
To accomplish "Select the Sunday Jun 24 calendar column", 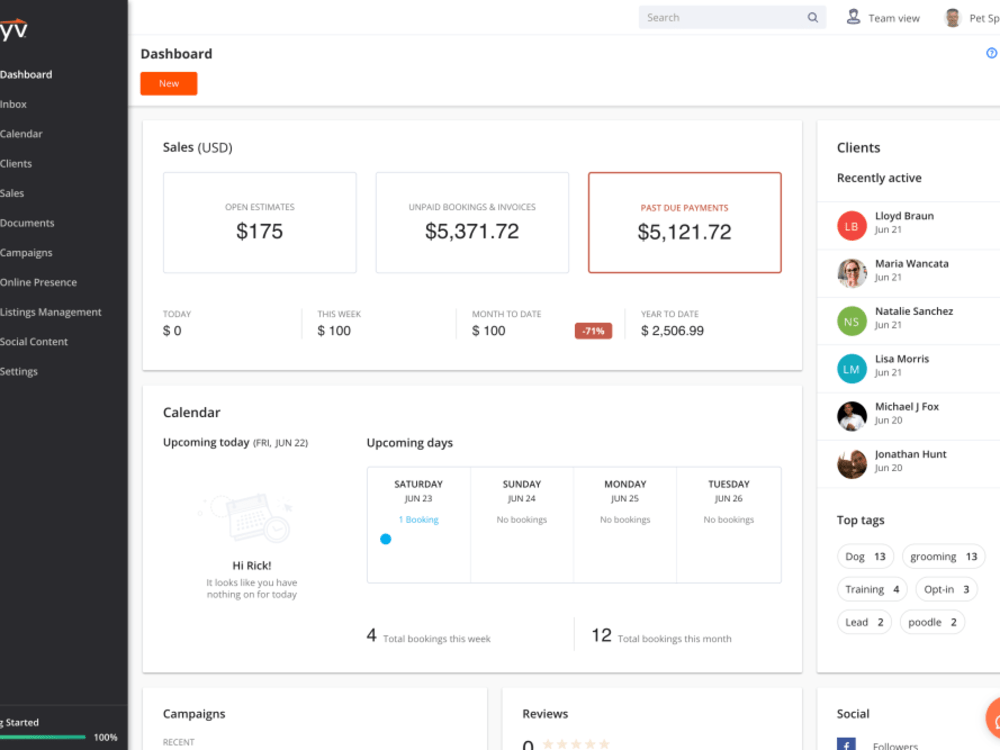I will pos(522,525).
